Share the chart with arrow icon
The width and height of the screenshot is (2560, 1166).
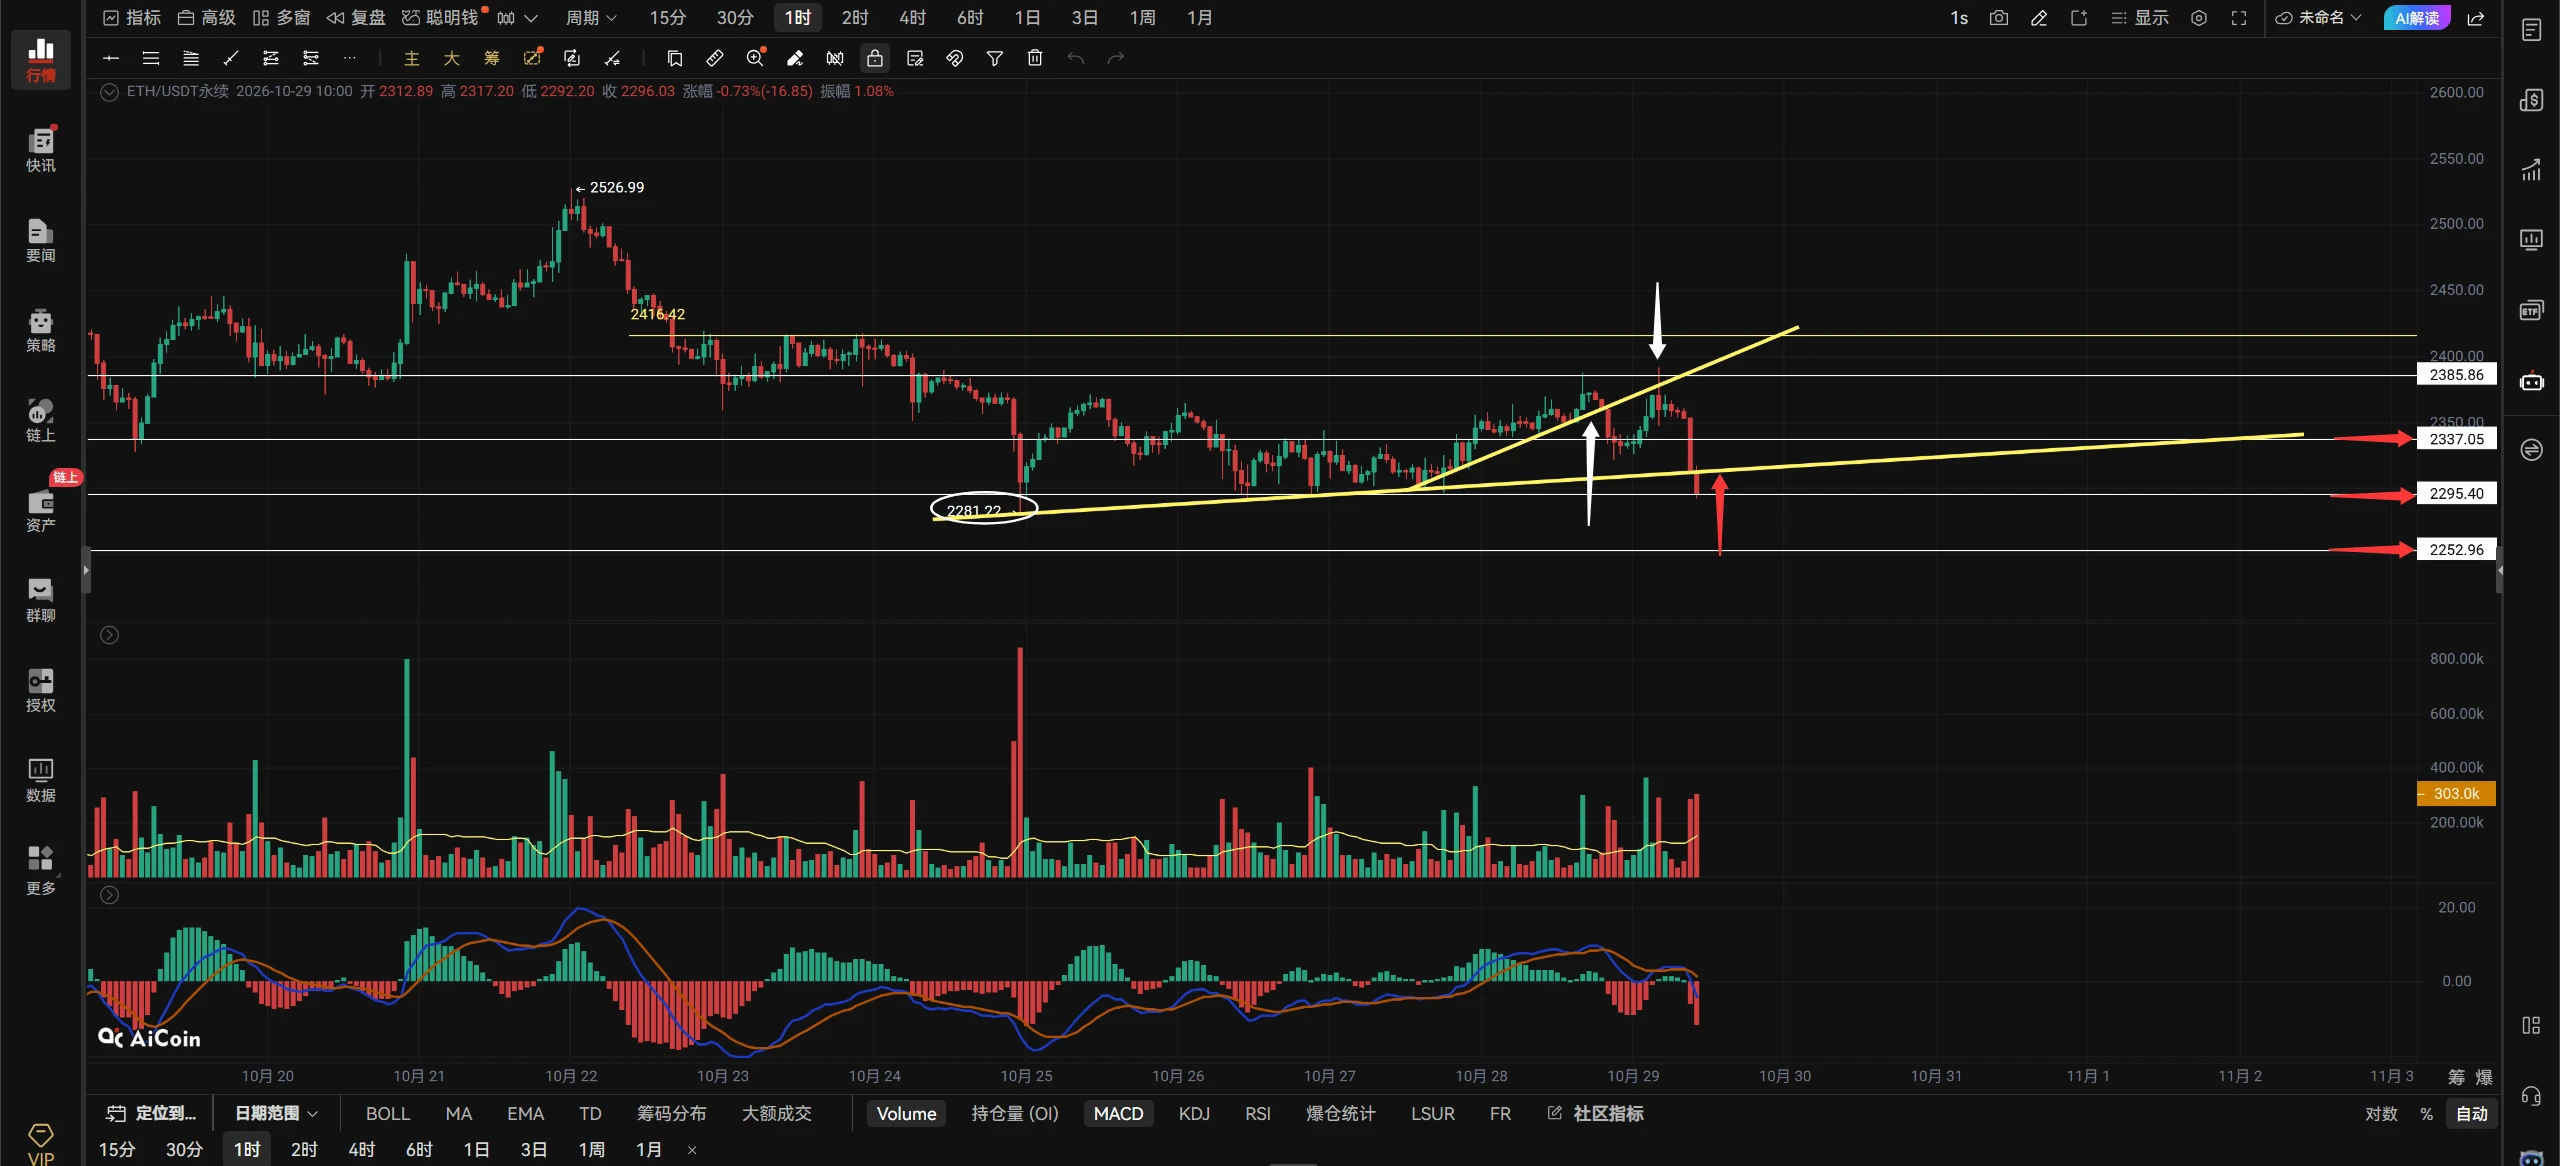pos(2476,18)
